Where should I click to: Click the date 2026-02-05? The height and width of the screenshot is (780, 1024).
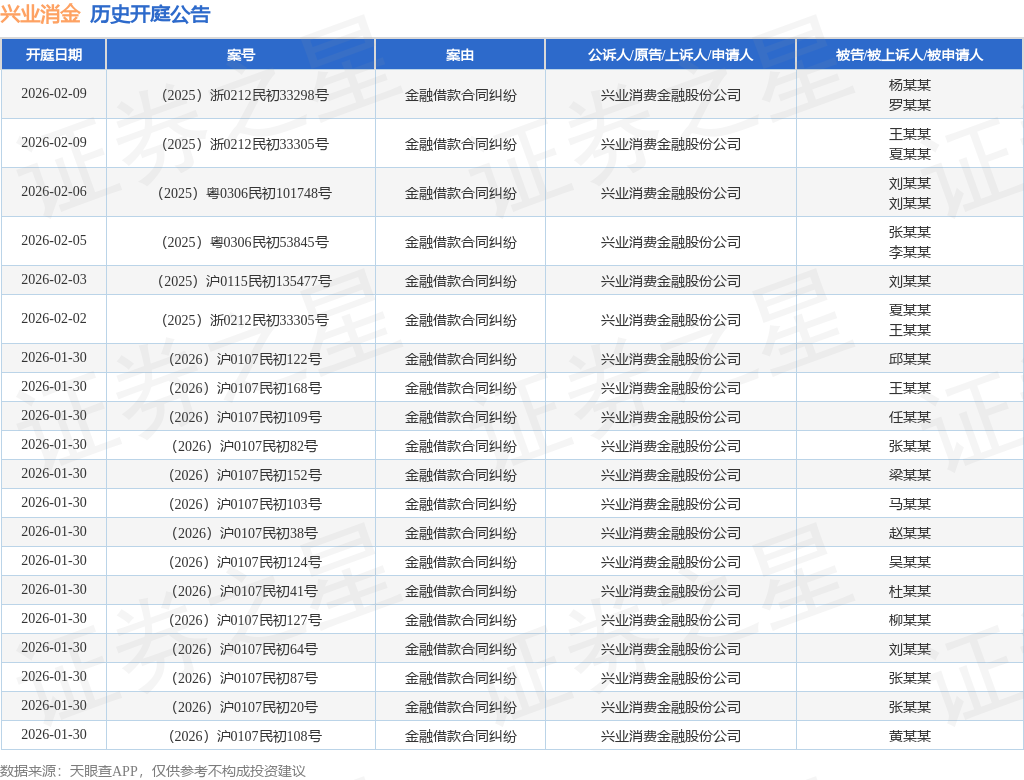tap(54, 240)
